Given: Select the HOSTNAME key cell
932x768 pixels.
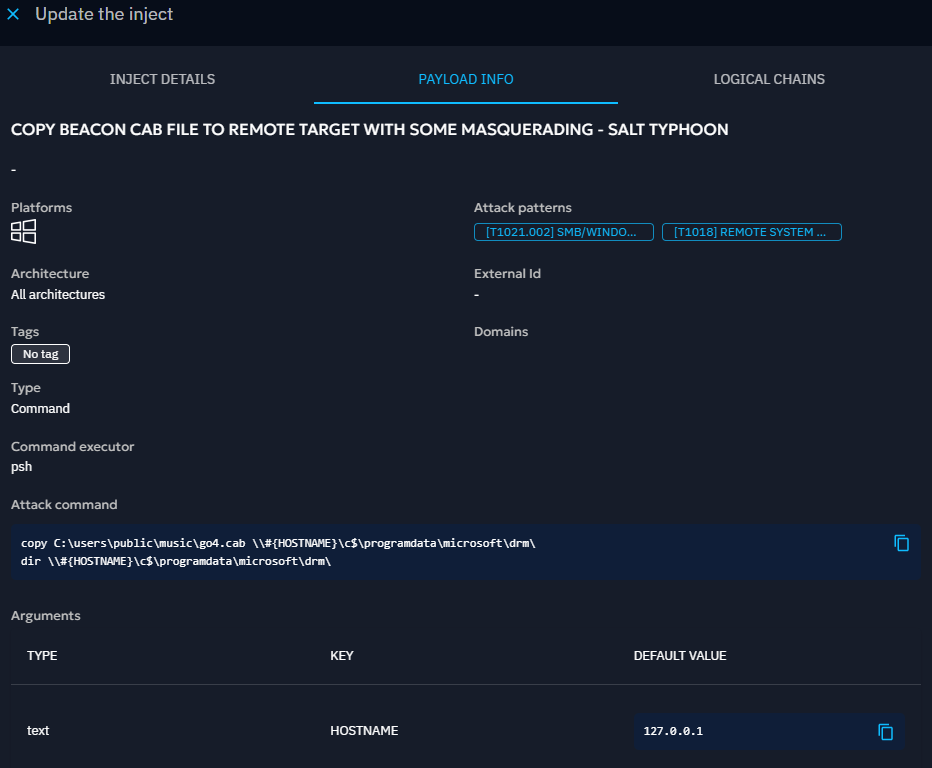Looking at the screenshot, I should pos(364,731).
